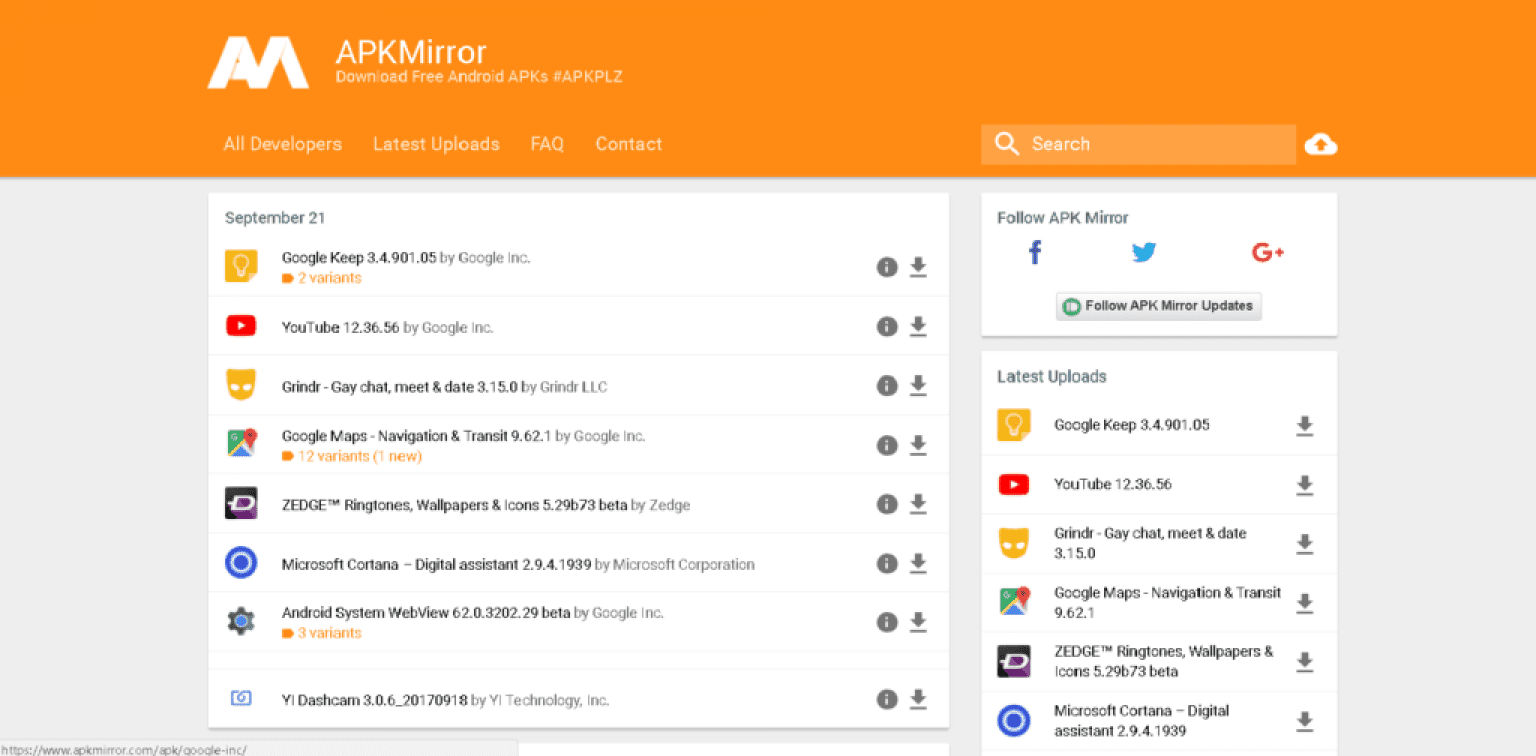Open APK Mirror Facebook page icon
The image size is (1536, 756).
click(1035, 253)
